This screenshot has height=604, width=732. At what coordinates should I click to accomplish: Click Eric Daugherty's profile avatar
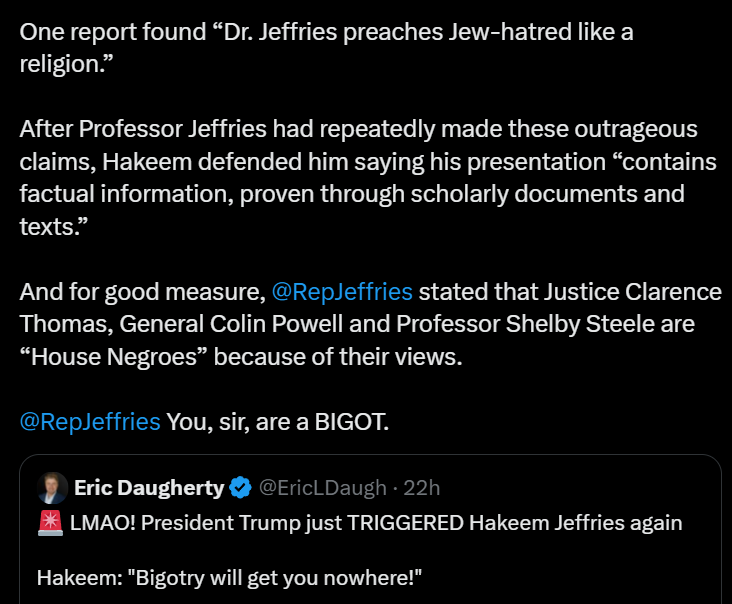pyautogui.click(x=53, y=488)
